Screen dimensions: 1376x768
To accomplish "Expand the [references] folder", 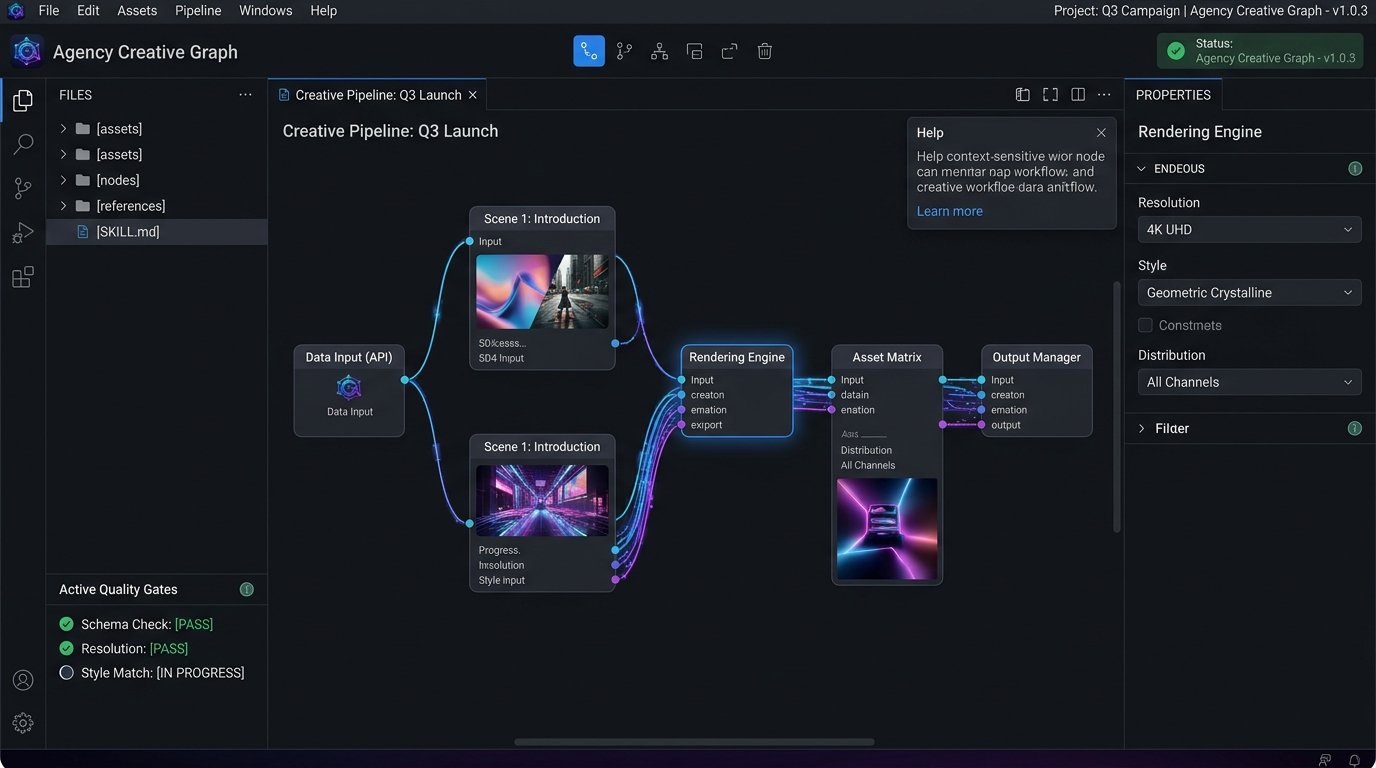I will click(62, 206).
